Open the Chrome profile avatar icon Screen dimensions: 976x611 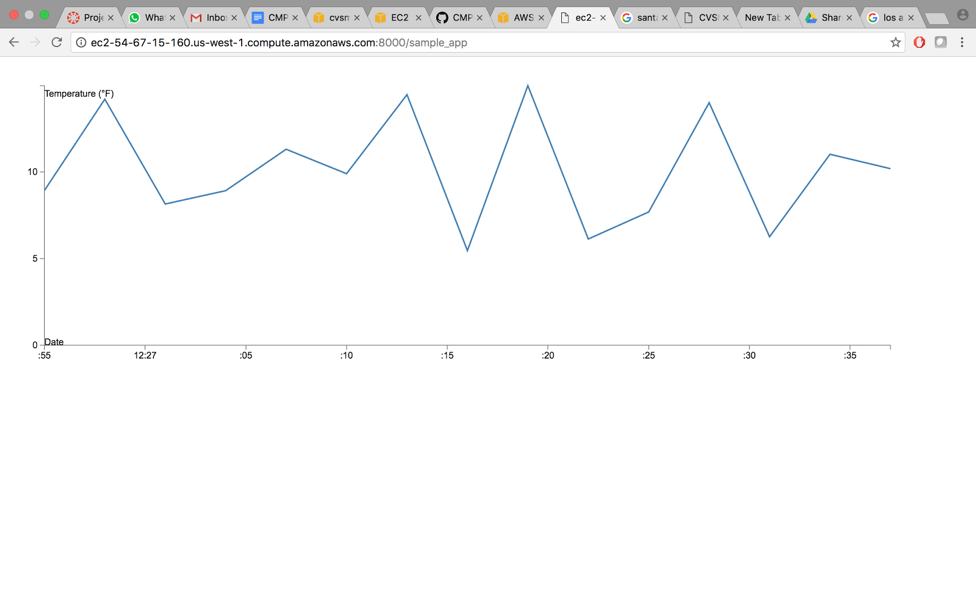962,14
